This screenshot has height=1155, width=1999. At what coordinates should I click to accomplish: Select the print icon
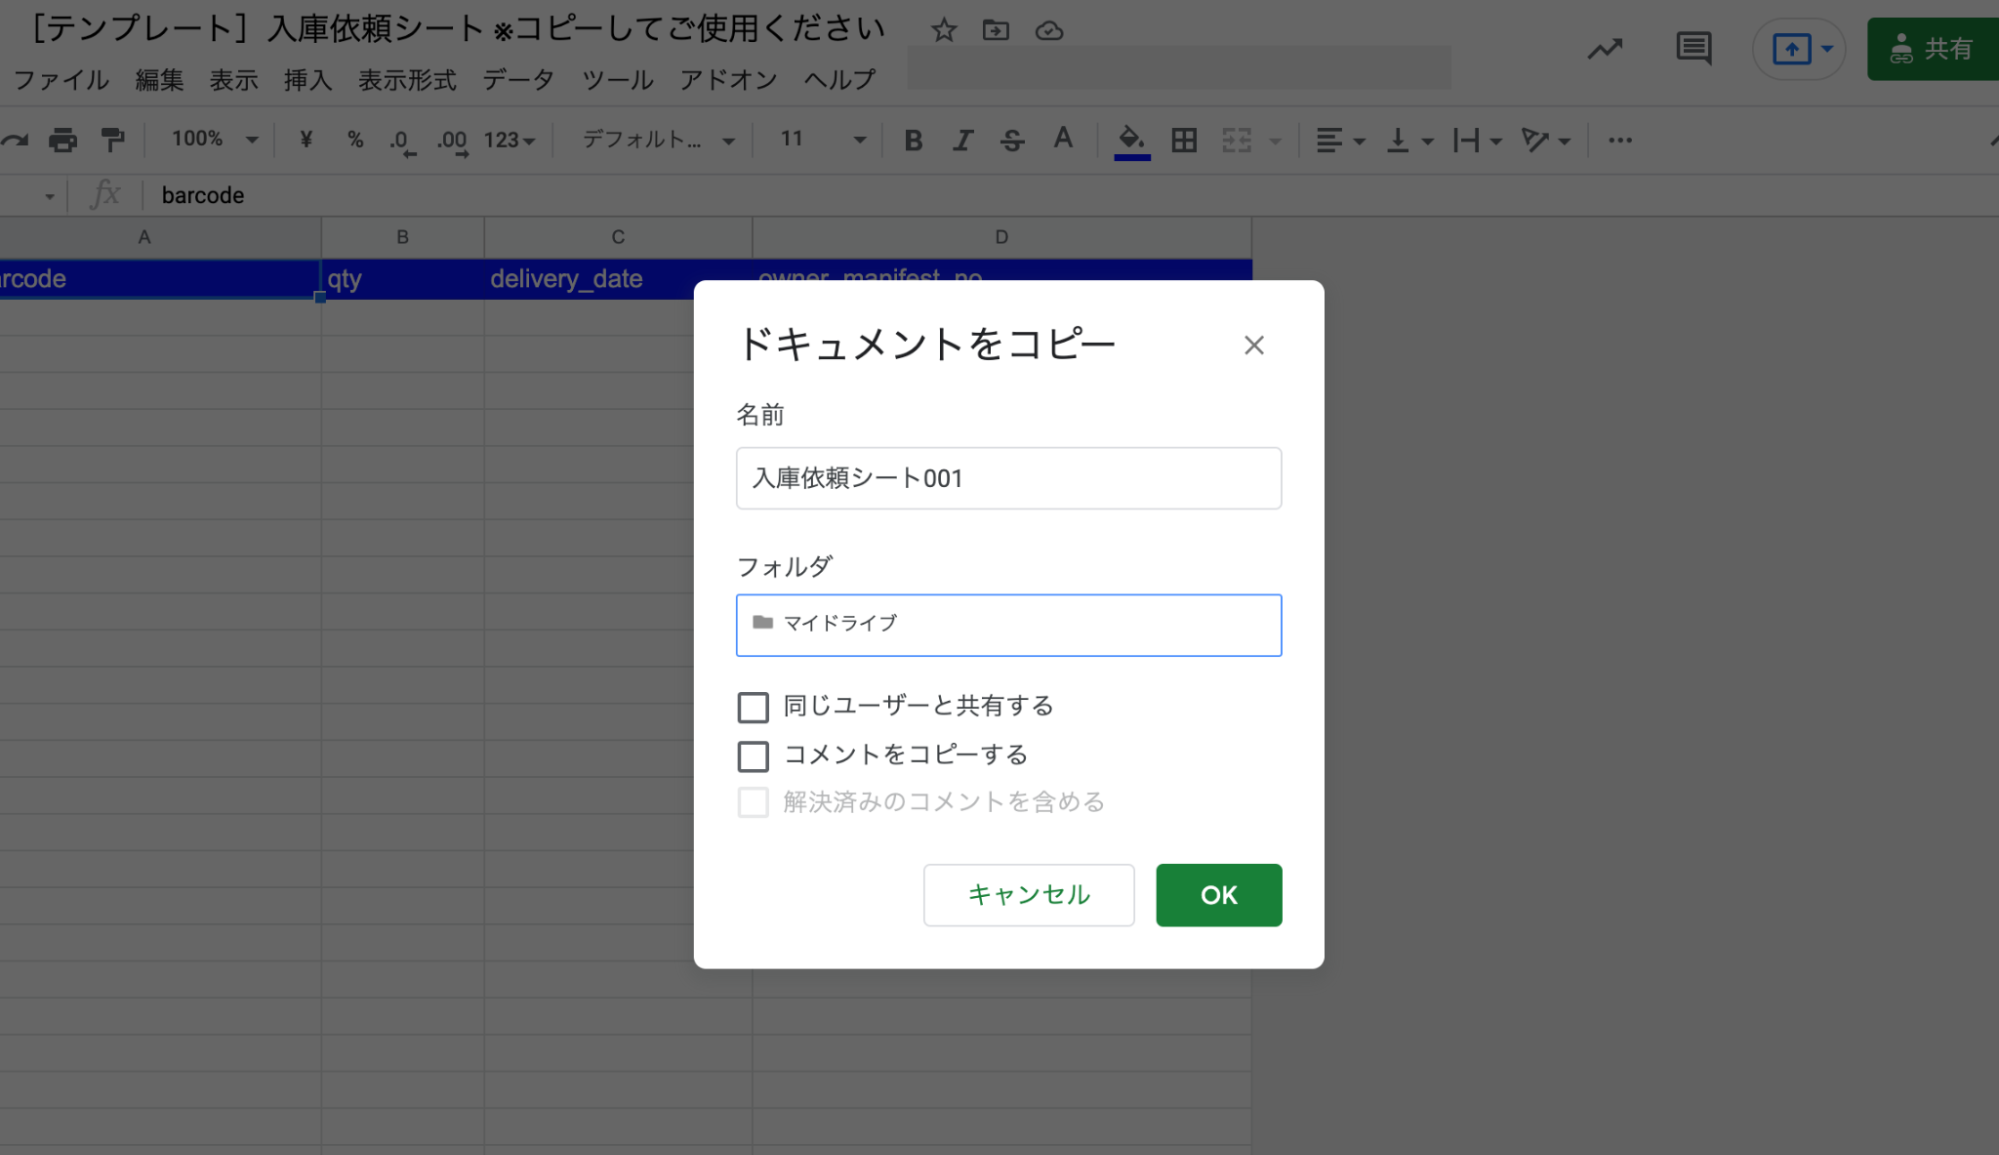[63, 140]
